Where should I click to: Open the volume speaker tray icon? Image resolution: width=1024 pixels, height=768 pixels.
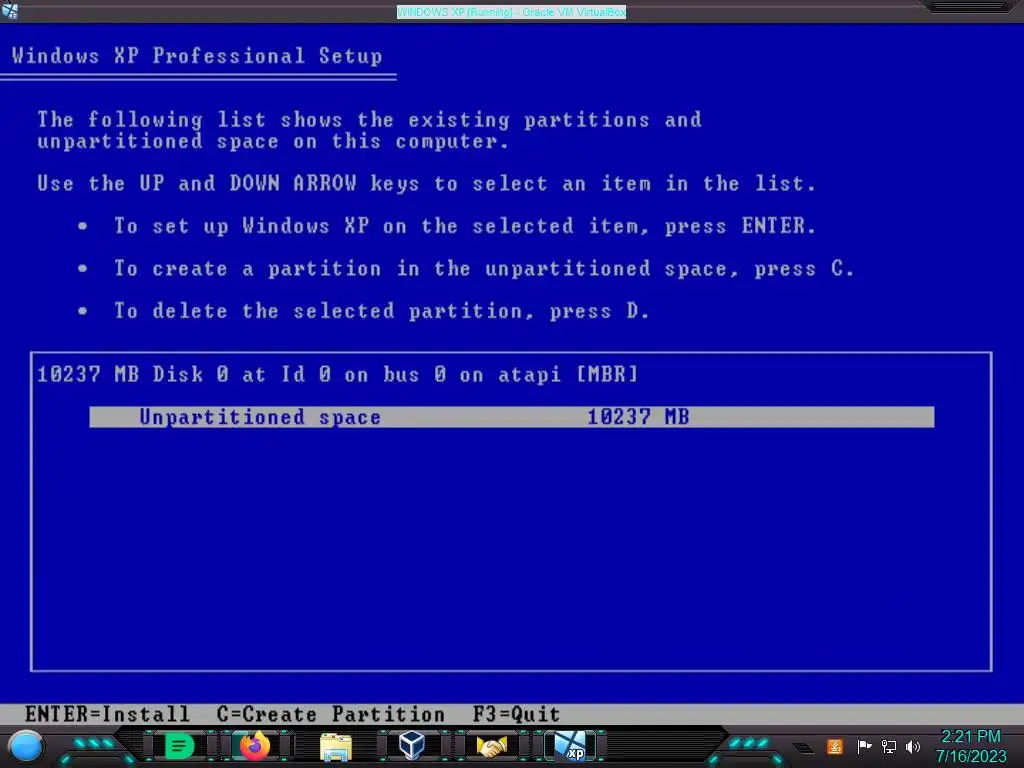[x=913, y=746]
